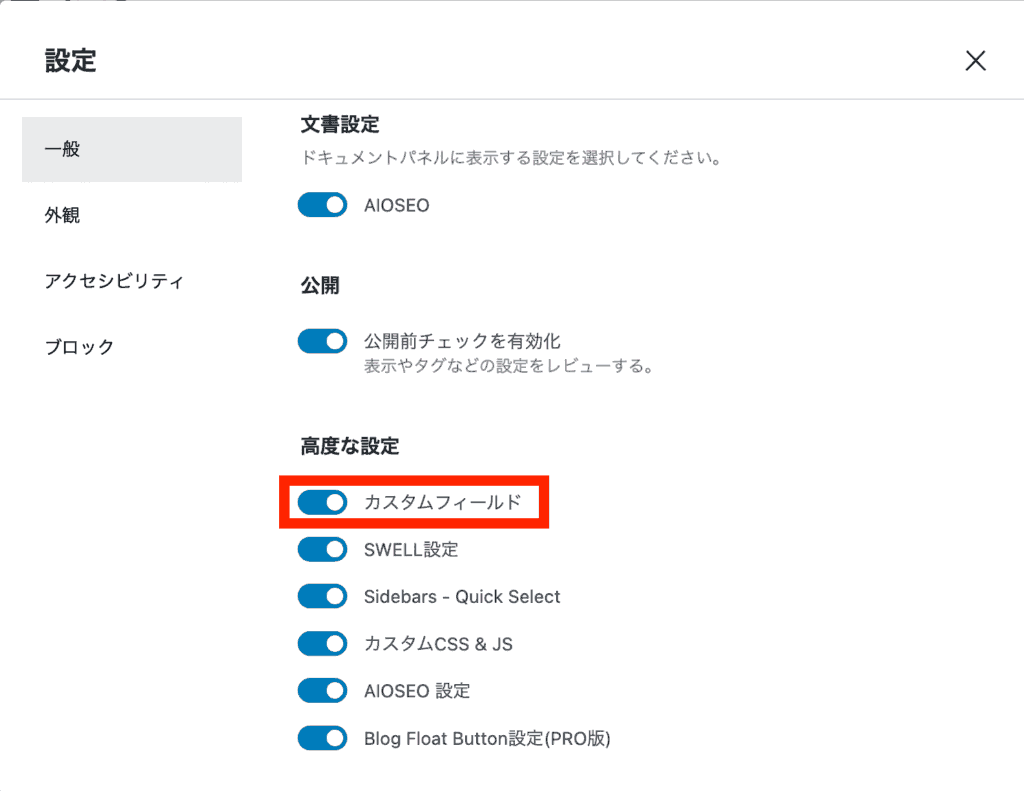Click the カスタムフィールド label text
Image resolution: width=1024 pixels, height=791 pixels.
click(442, 502)
